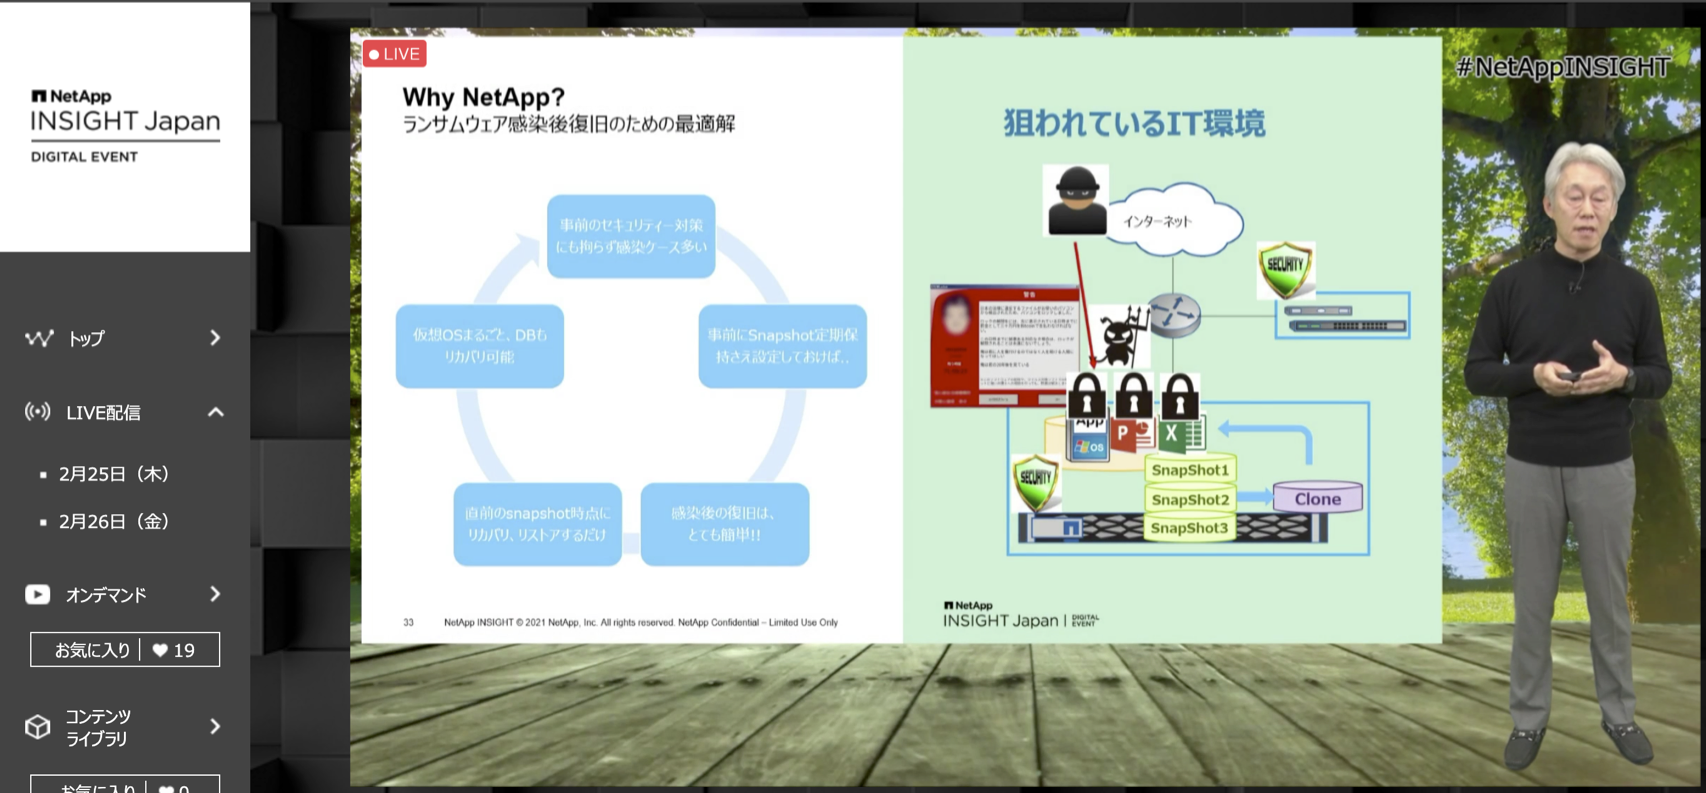This screenshot has width=1706, height=793.
Task: Click the red LIVE badge on video
Action: (395, 54)
